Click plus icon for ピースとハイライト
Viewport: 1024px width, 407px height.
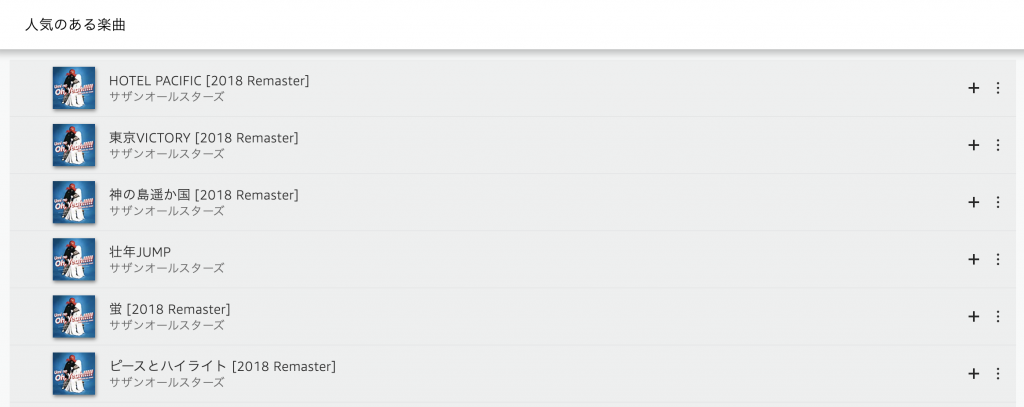973,374
